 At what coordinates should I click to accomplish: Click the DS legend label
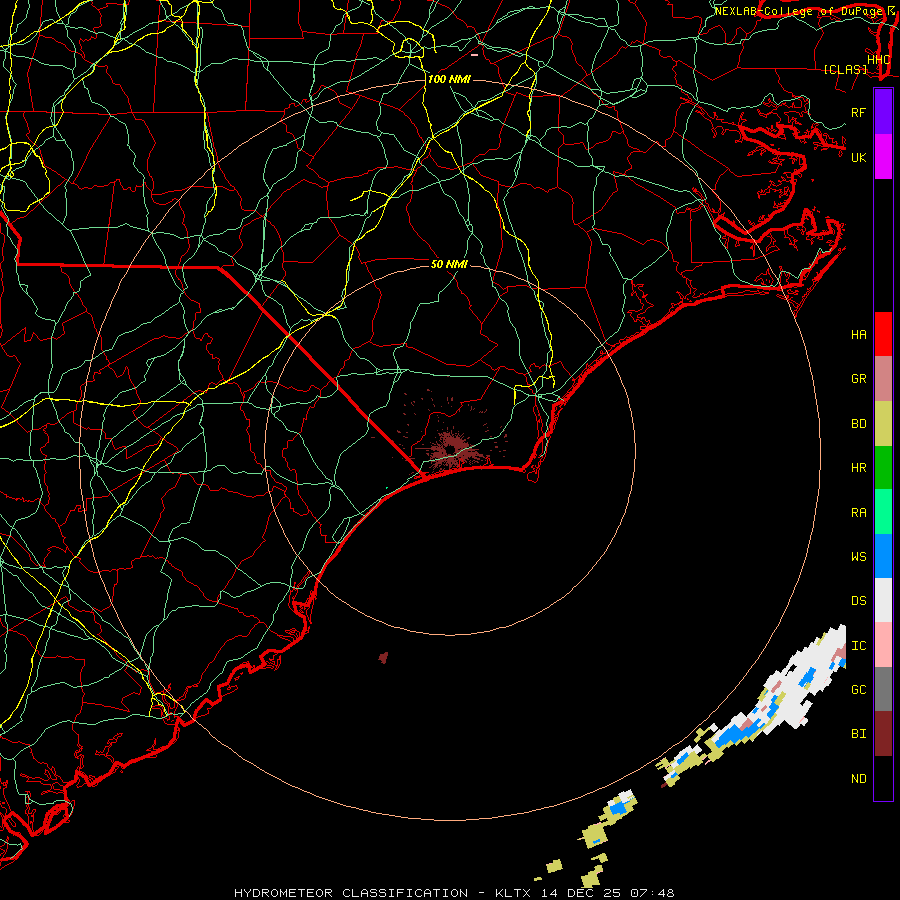[858, 601]
